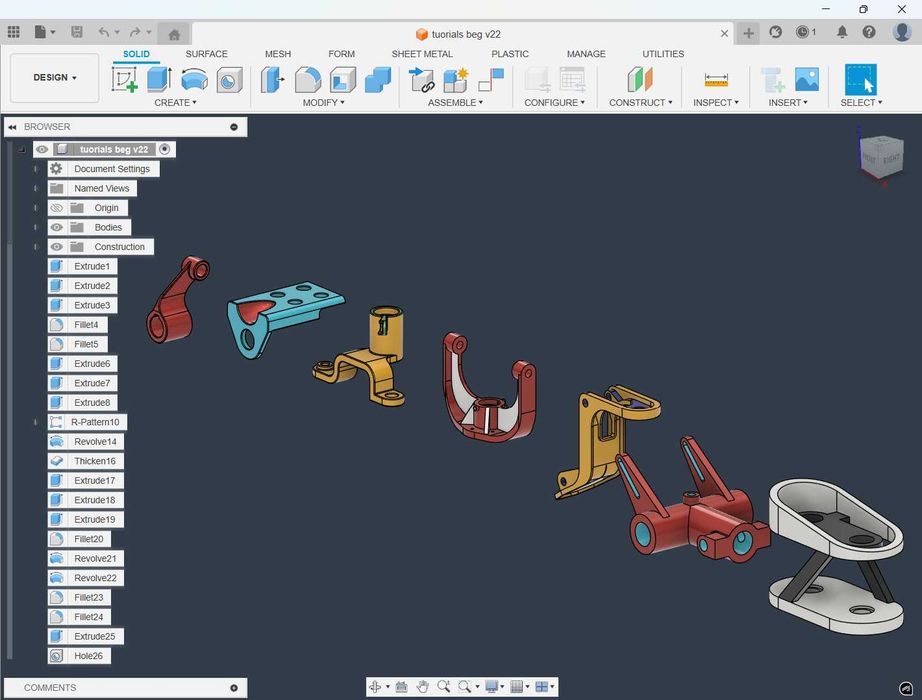922x700 pixels.
Task: Click the Offset Plane construct icon
Action: pyautogui.click(x=640, y=79)
